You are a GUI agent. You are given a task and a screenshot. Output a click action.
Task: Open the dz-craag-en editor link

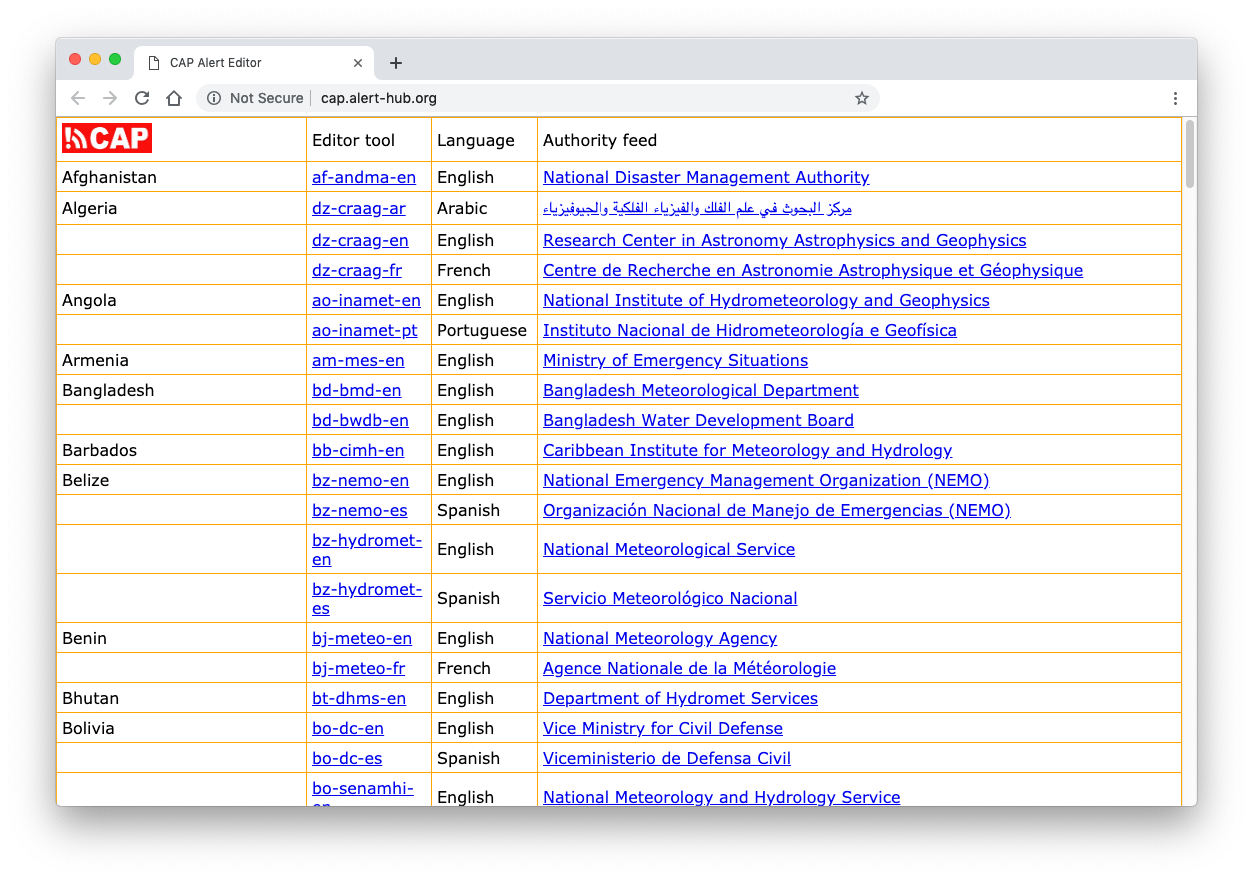pos(360,240)
